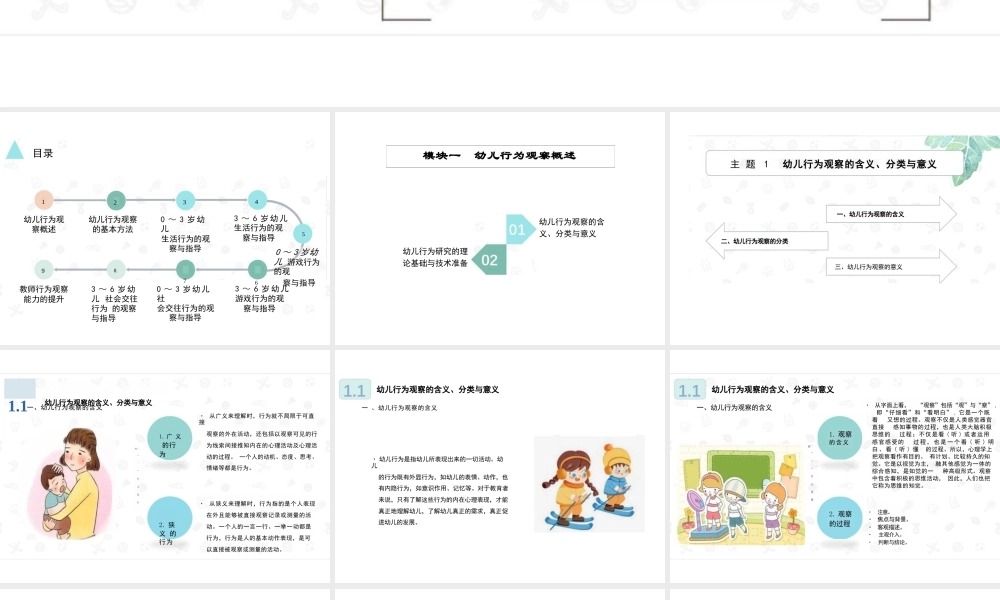Select numbered circle 1 above 幼儿行为观察概述
Viewport: 1000px width, 600px height.
pyautogui.click(x=43, y=201)
